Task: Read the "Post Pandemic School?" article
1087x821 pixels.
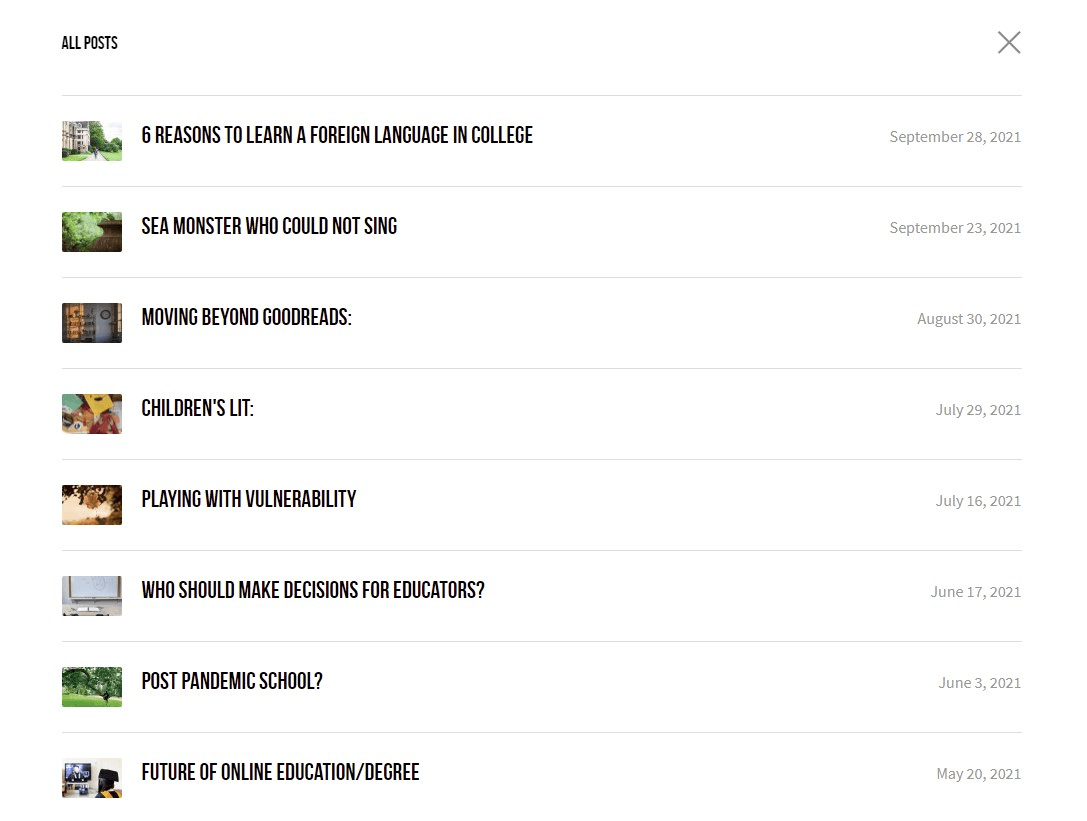Action: 232,682
